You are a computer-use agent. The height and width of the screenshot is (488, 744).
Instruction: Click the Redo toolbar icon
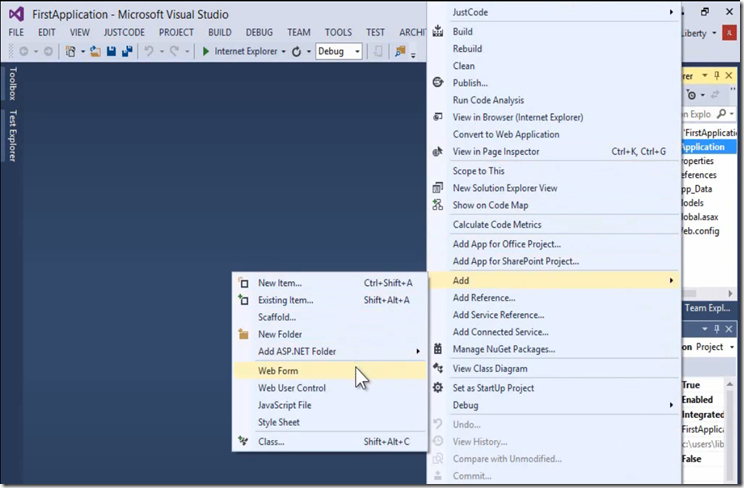pyautogui.click(x=175, y=51)
